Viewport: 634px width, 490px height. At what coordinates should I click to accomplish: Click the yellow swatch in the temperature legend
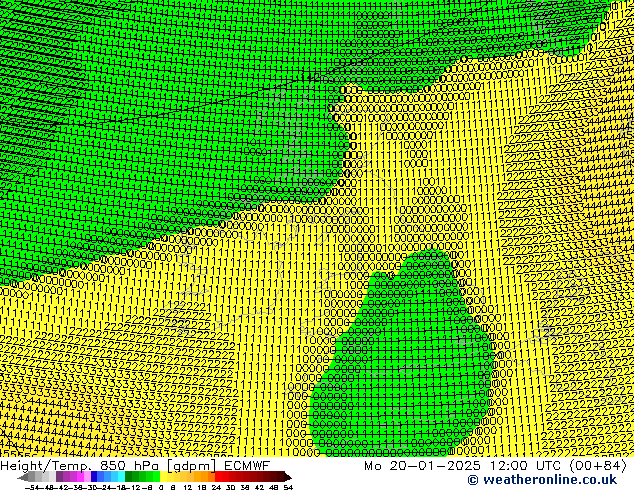coord(163,476)
